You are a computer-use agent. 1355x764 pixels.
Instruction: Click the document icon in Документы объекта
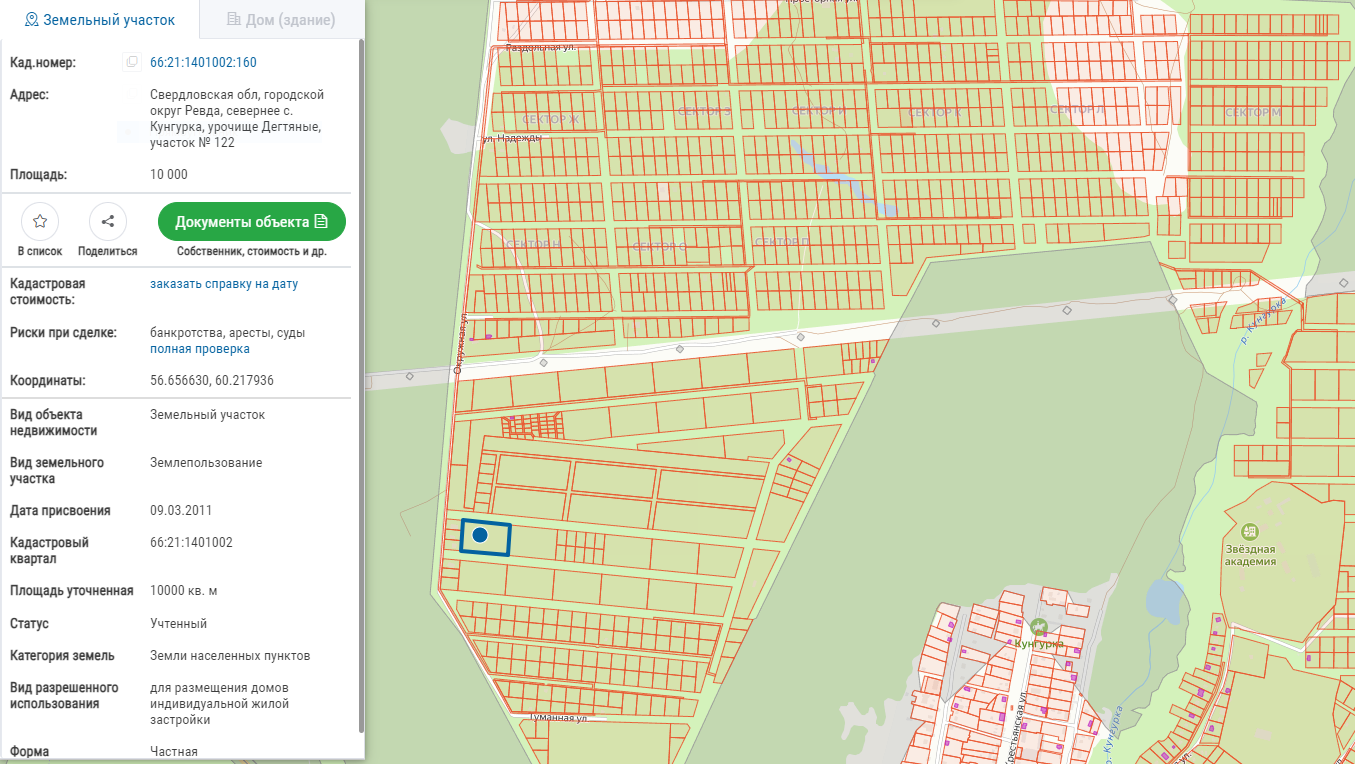click(x=321, y=222)
